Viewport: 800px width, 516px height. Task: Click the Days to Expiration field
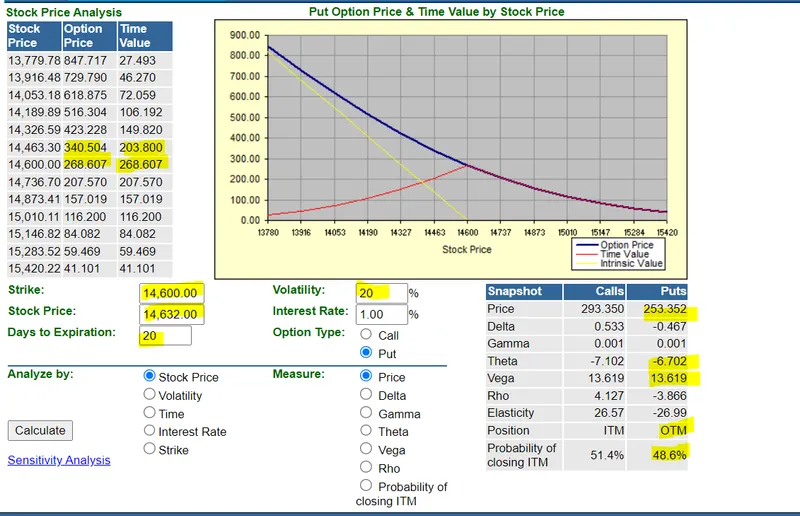click(x=165, y=335)
